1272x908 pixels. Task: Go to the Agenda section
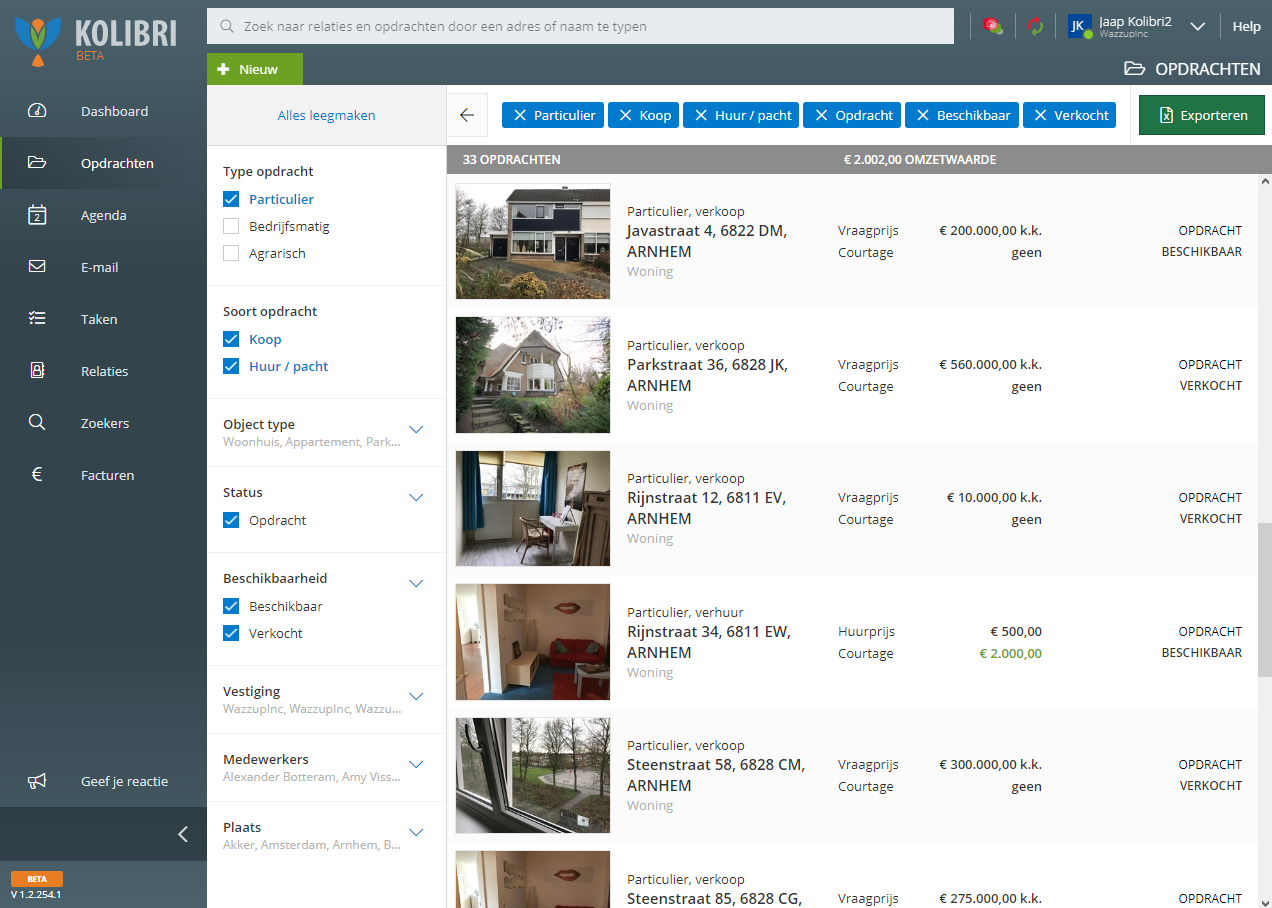coord(103,215)
